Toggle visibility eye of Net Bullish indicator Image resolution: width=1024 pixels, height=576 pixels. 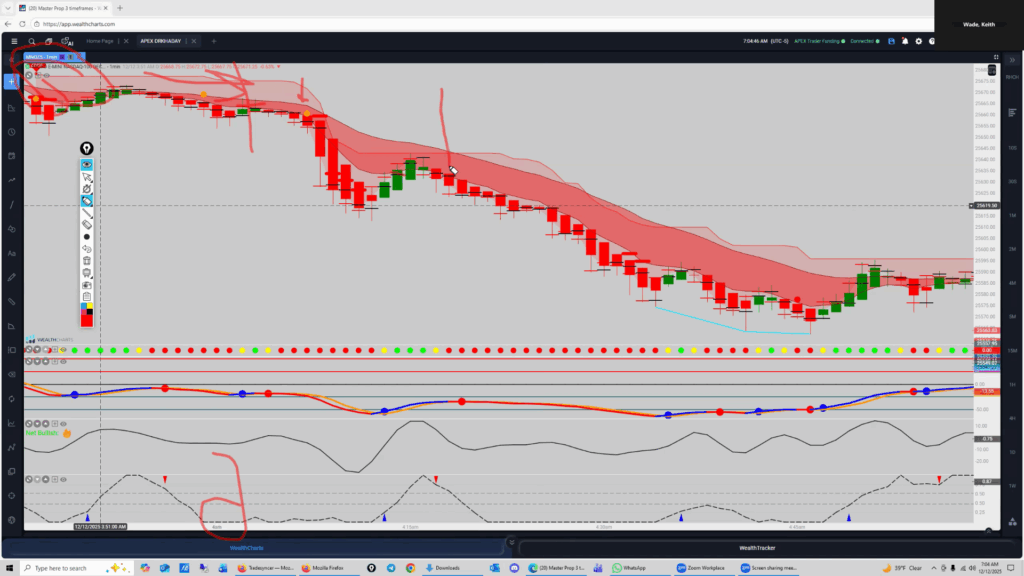tap(63, 423)
